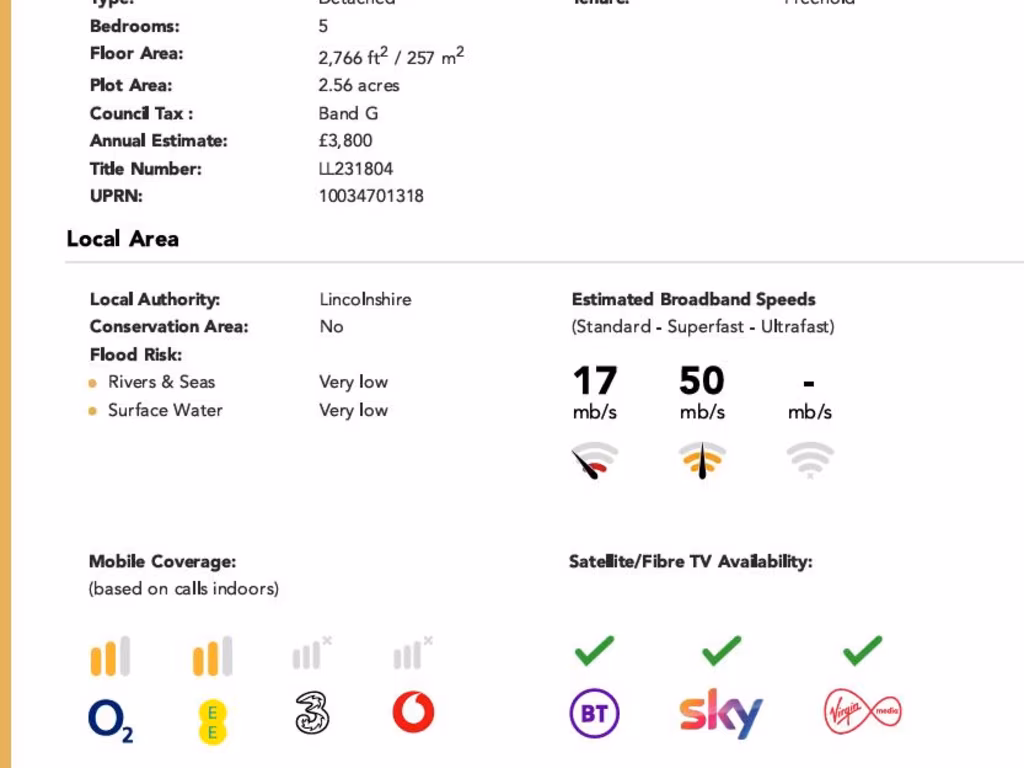This screenshot has height=768, width=1024.
Task: Click the BT logo
Action: [x=594, y=714]
